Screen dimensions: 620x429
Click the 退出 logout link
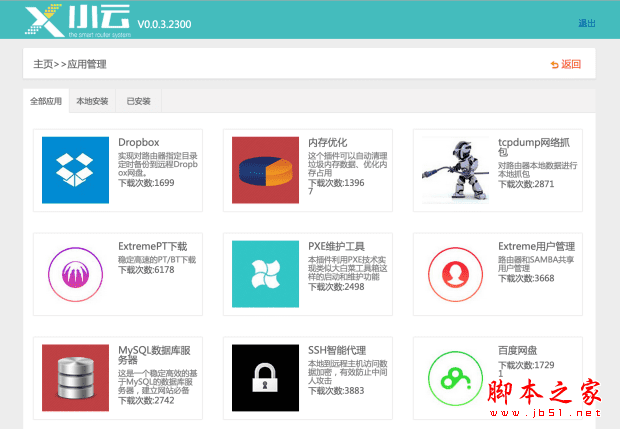click(587, 23)
